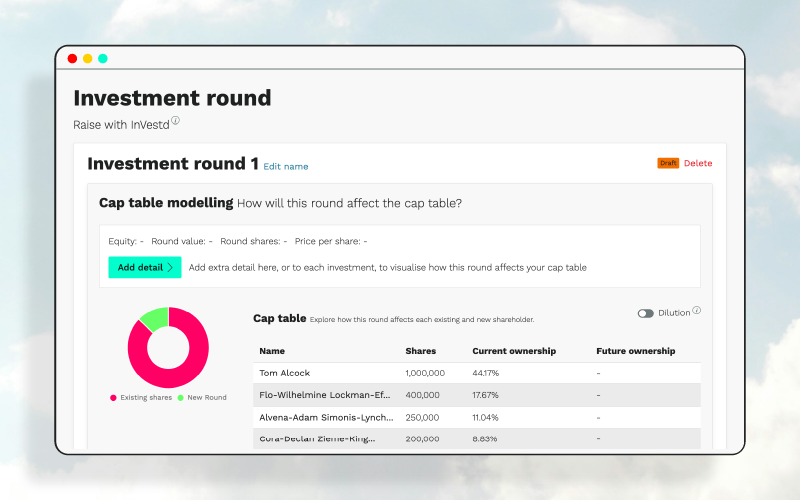Click the Shares column header
Image resolution: width=800 pixels, height=500 pixels.
pos(420,351)
